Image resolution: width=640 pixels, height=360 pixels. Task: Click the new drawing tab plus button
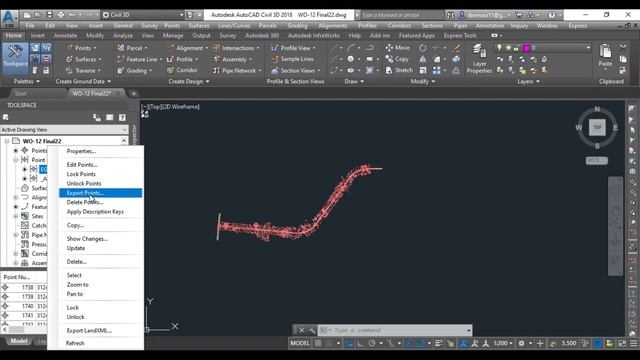point(133,93)
